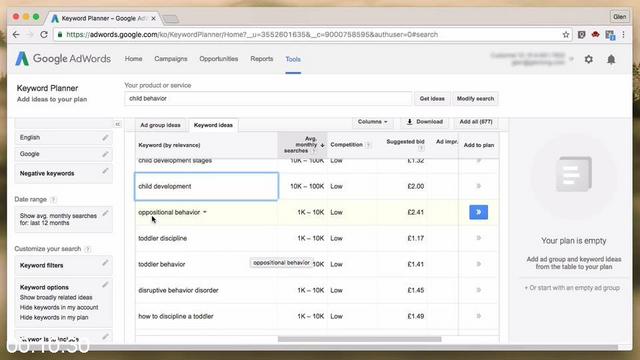Click the toddler behavior keyword
Image resolution: width=640 pixels, height=360 pixels.
[162, 264]
